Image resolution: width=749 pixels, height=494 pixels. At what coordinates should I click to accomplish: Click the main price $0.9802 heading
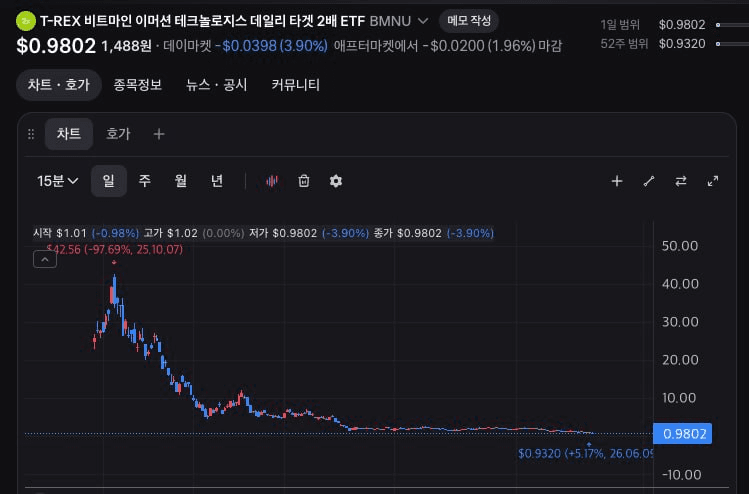(56, 46)
